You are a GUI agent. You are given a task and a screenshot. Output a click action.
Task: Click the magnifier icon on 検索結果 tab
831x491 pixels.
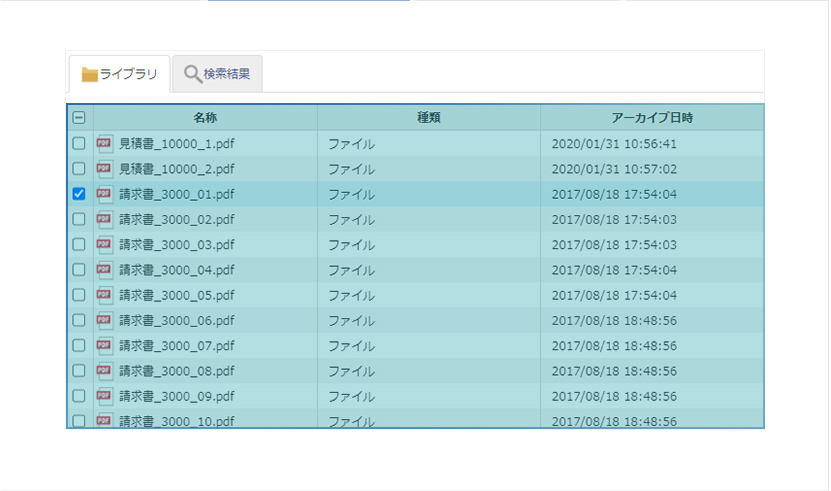click(x=192, y=74)
